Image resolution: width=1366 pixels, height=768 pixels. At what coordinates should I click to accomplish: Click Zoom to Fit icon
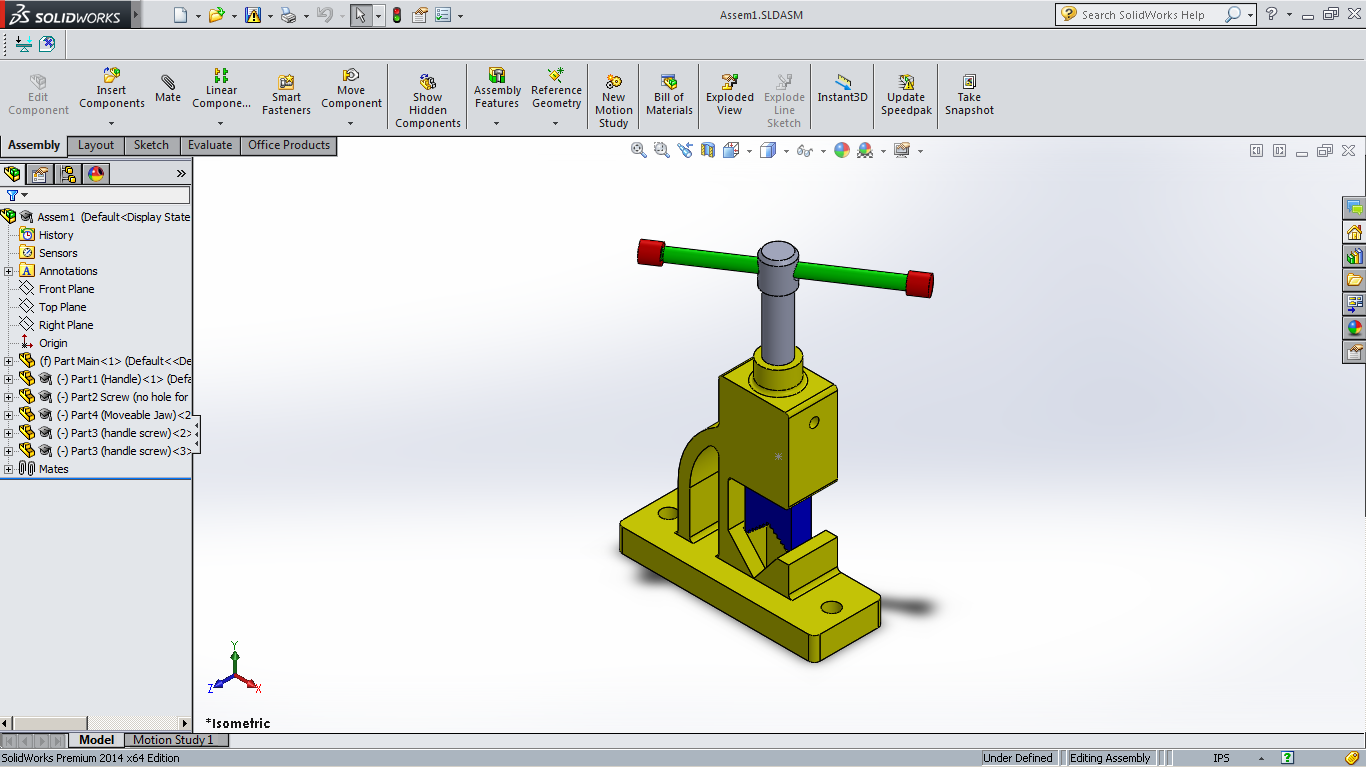pyautogui.click(x=639, y=150)
